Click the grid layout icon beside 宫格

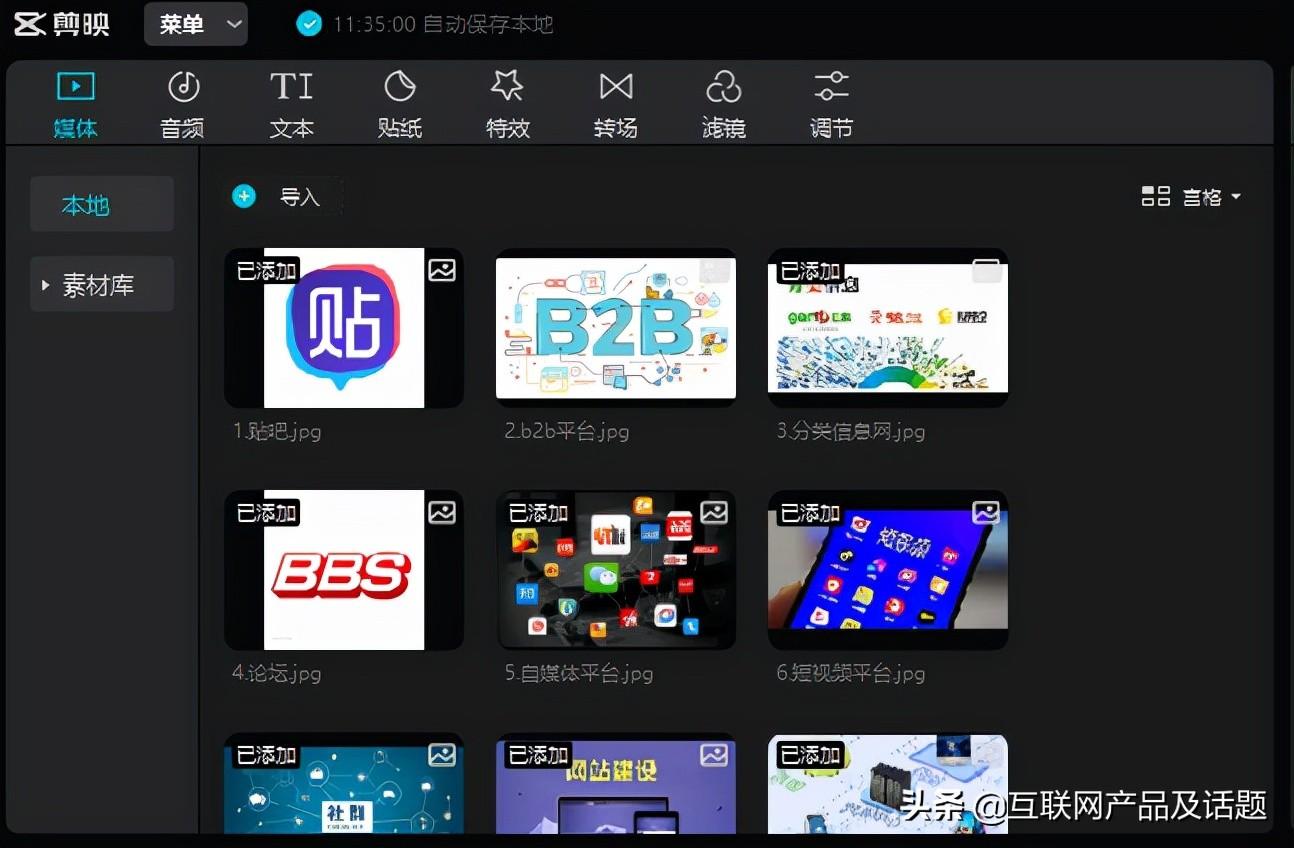(x=1156, y=196)
